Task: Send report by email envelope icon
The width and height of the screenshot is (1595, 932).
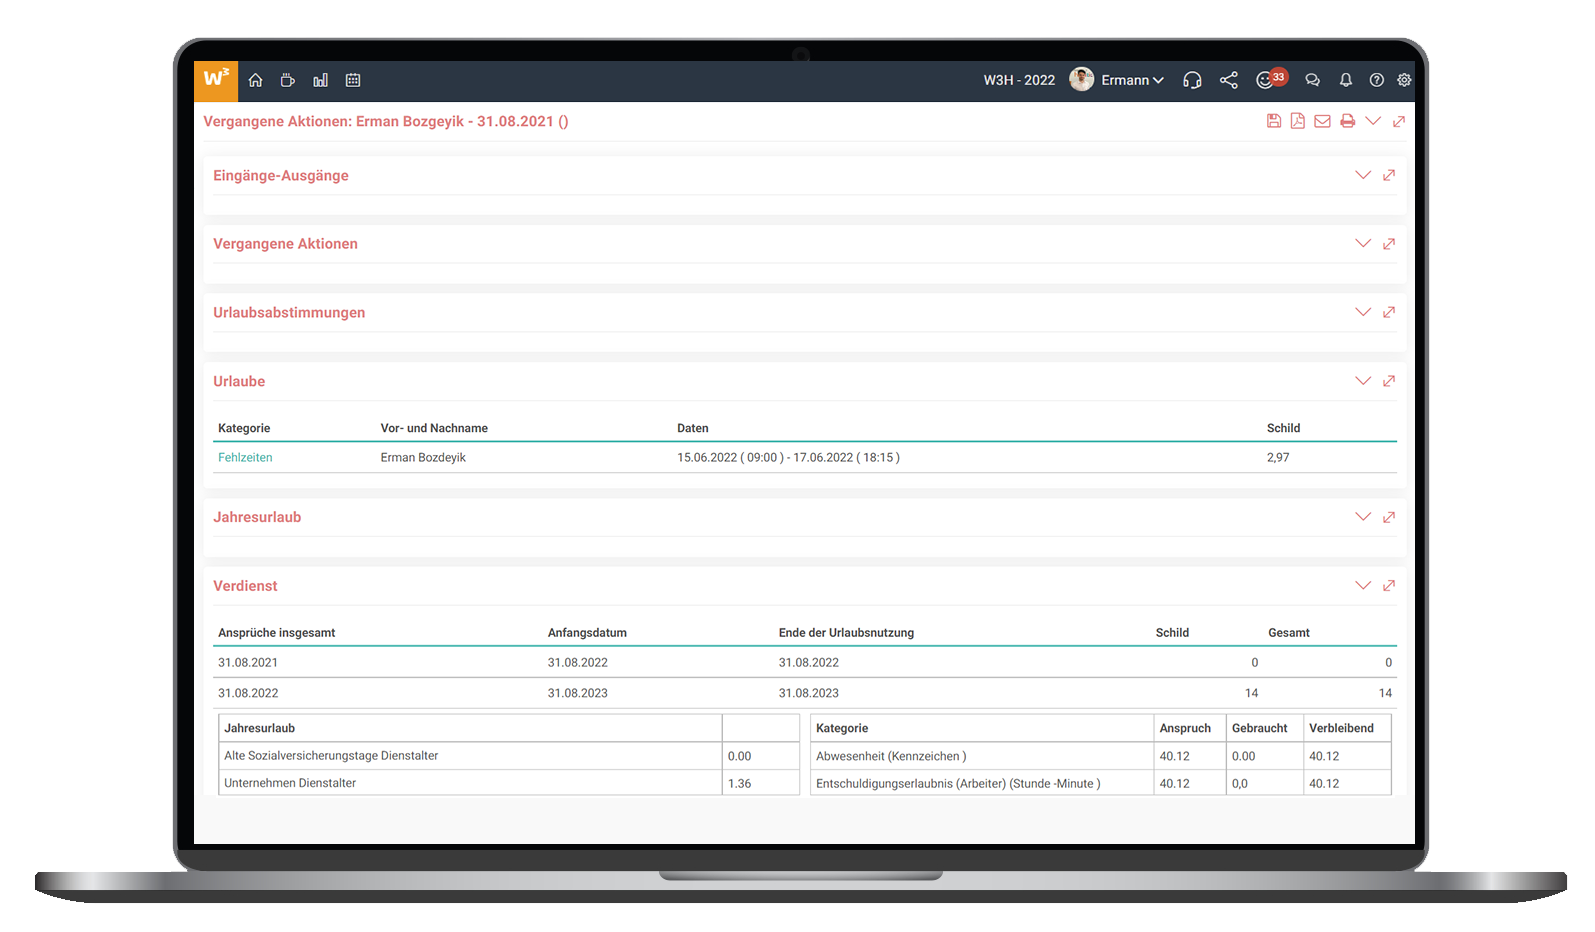Action: [x=1322, y=121]
